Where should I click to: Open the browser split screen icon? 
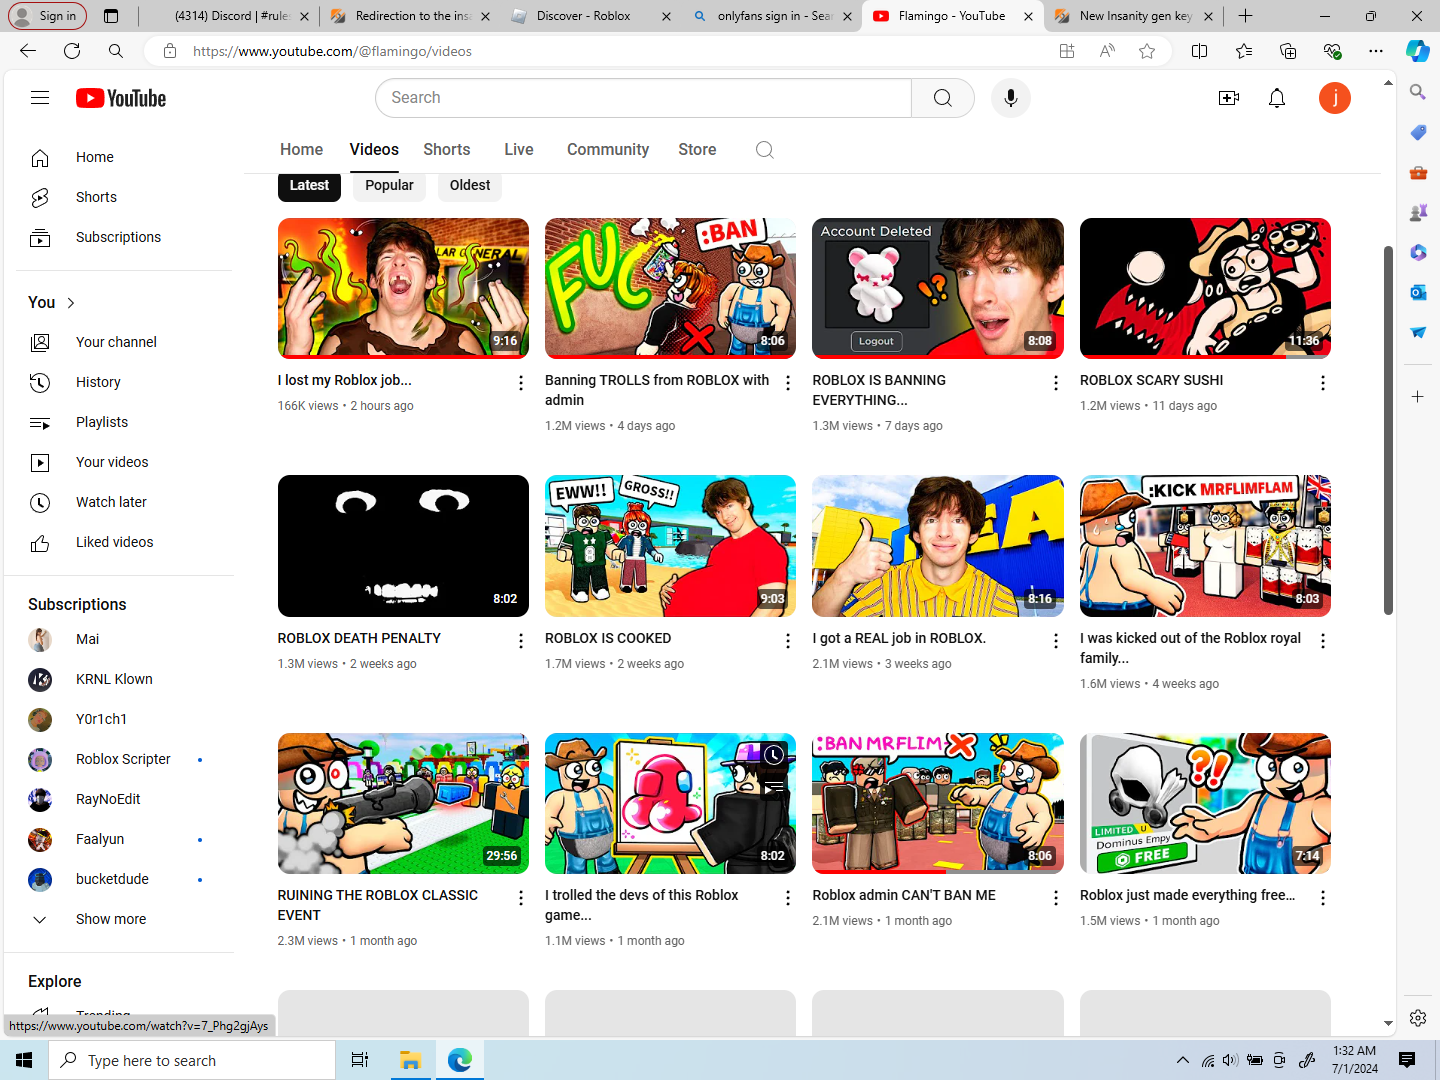1200,51
